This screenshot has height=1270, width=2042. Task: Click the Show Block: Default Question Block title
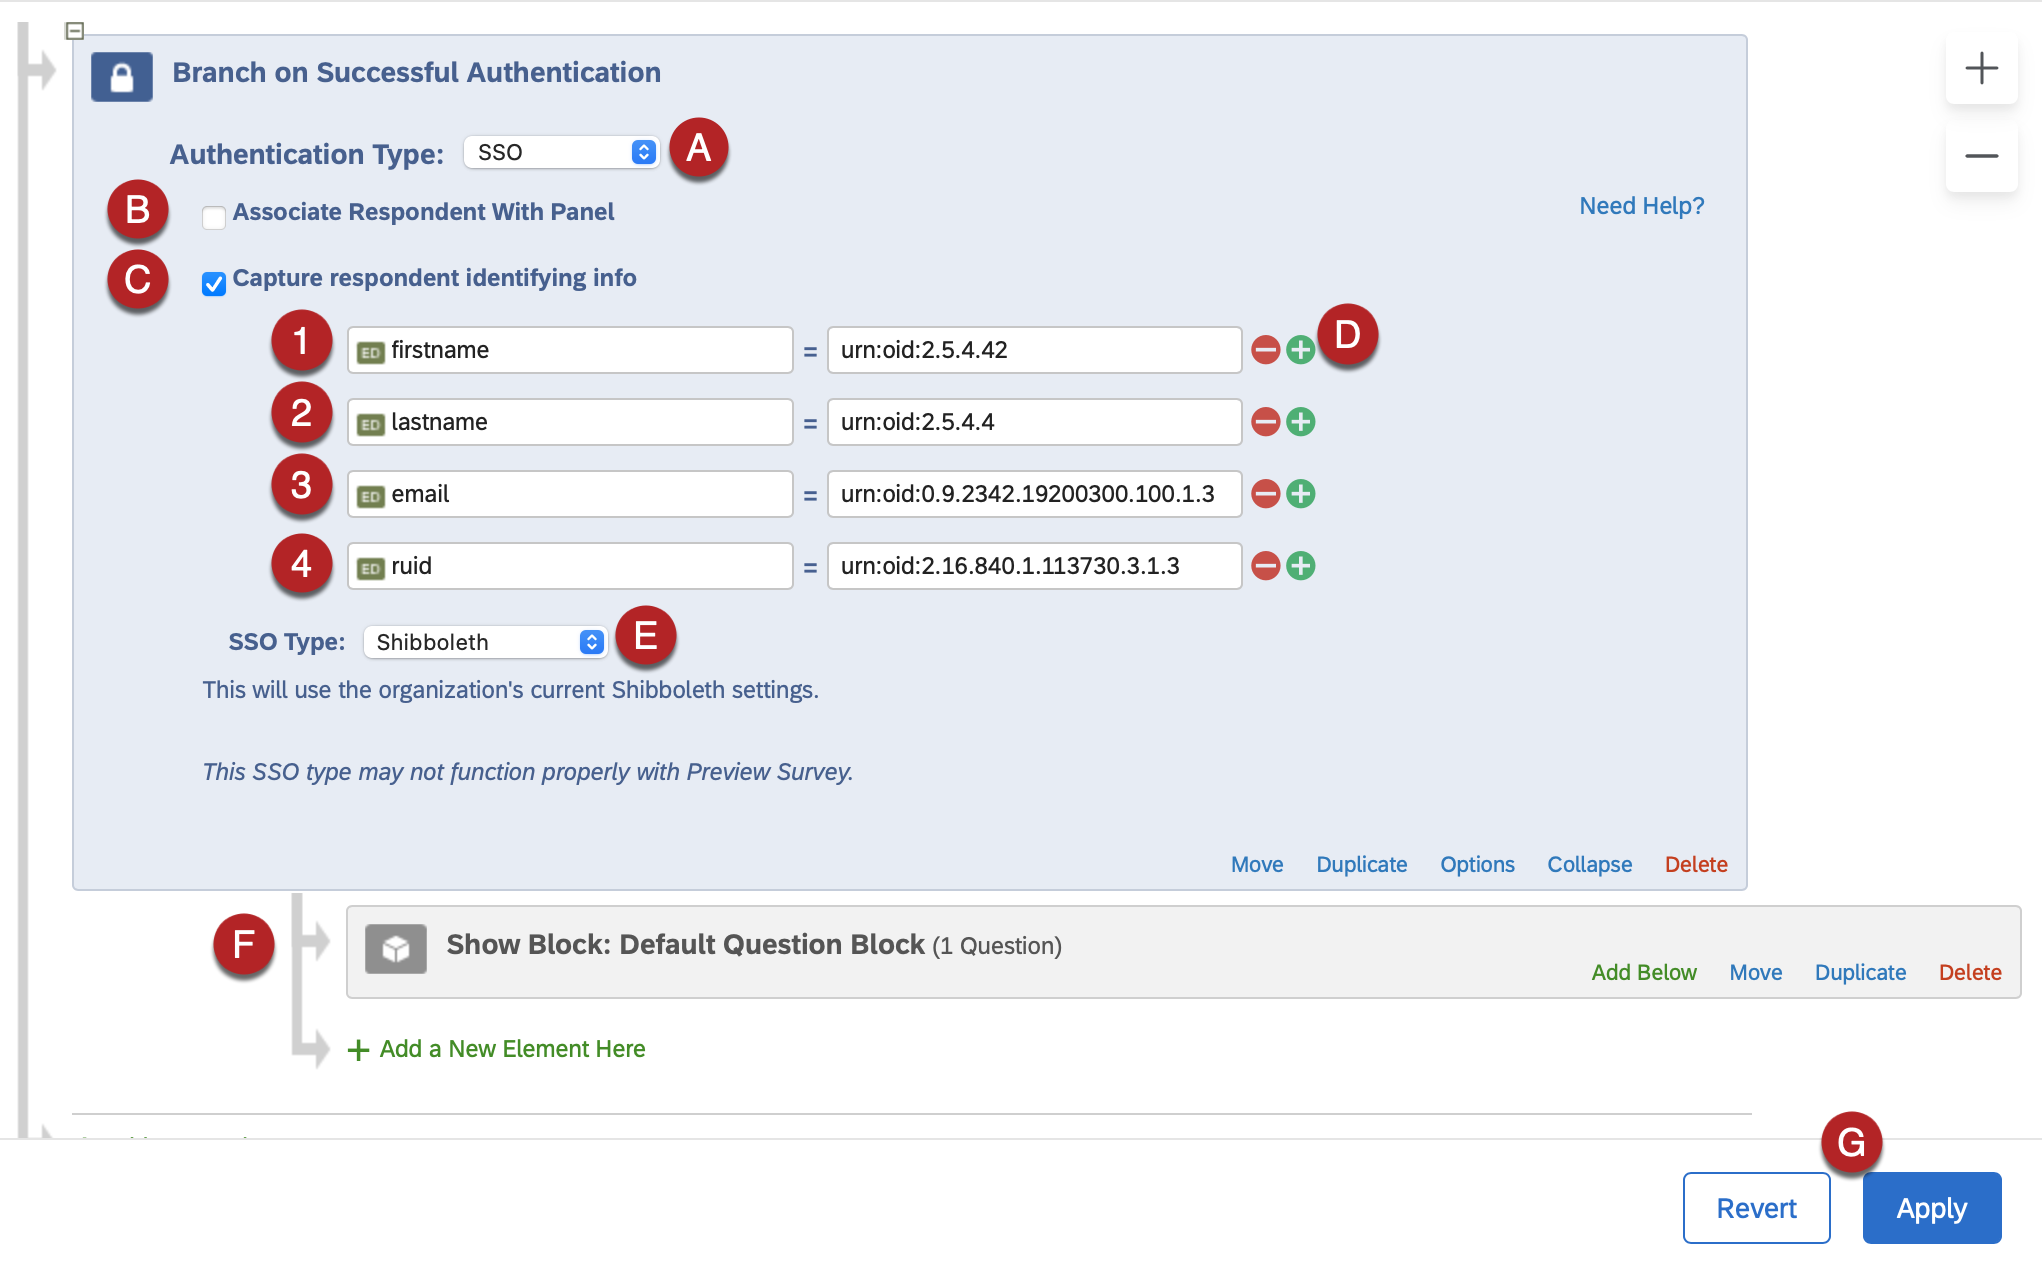pyautogui.click(x=685, y=944)
